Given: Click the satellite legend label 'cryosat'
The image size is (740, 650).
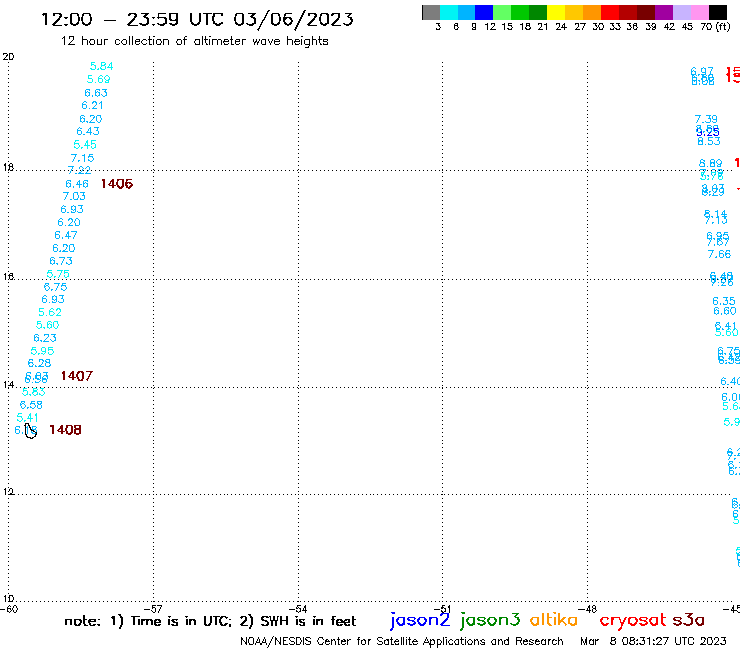Looking at the screenshot, I should (632, 621).
